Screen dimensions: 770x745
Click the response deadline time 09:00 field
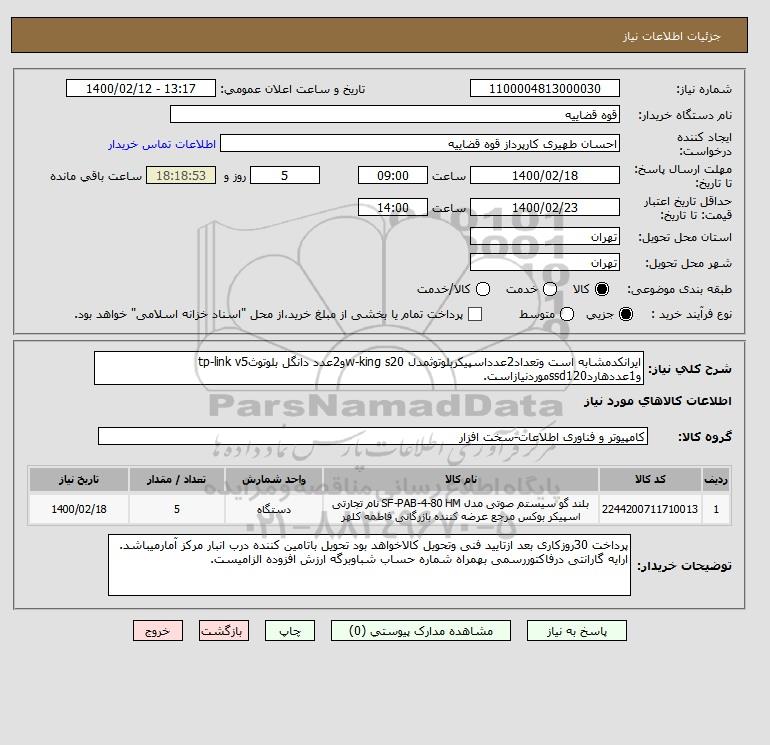pos(393,175)
